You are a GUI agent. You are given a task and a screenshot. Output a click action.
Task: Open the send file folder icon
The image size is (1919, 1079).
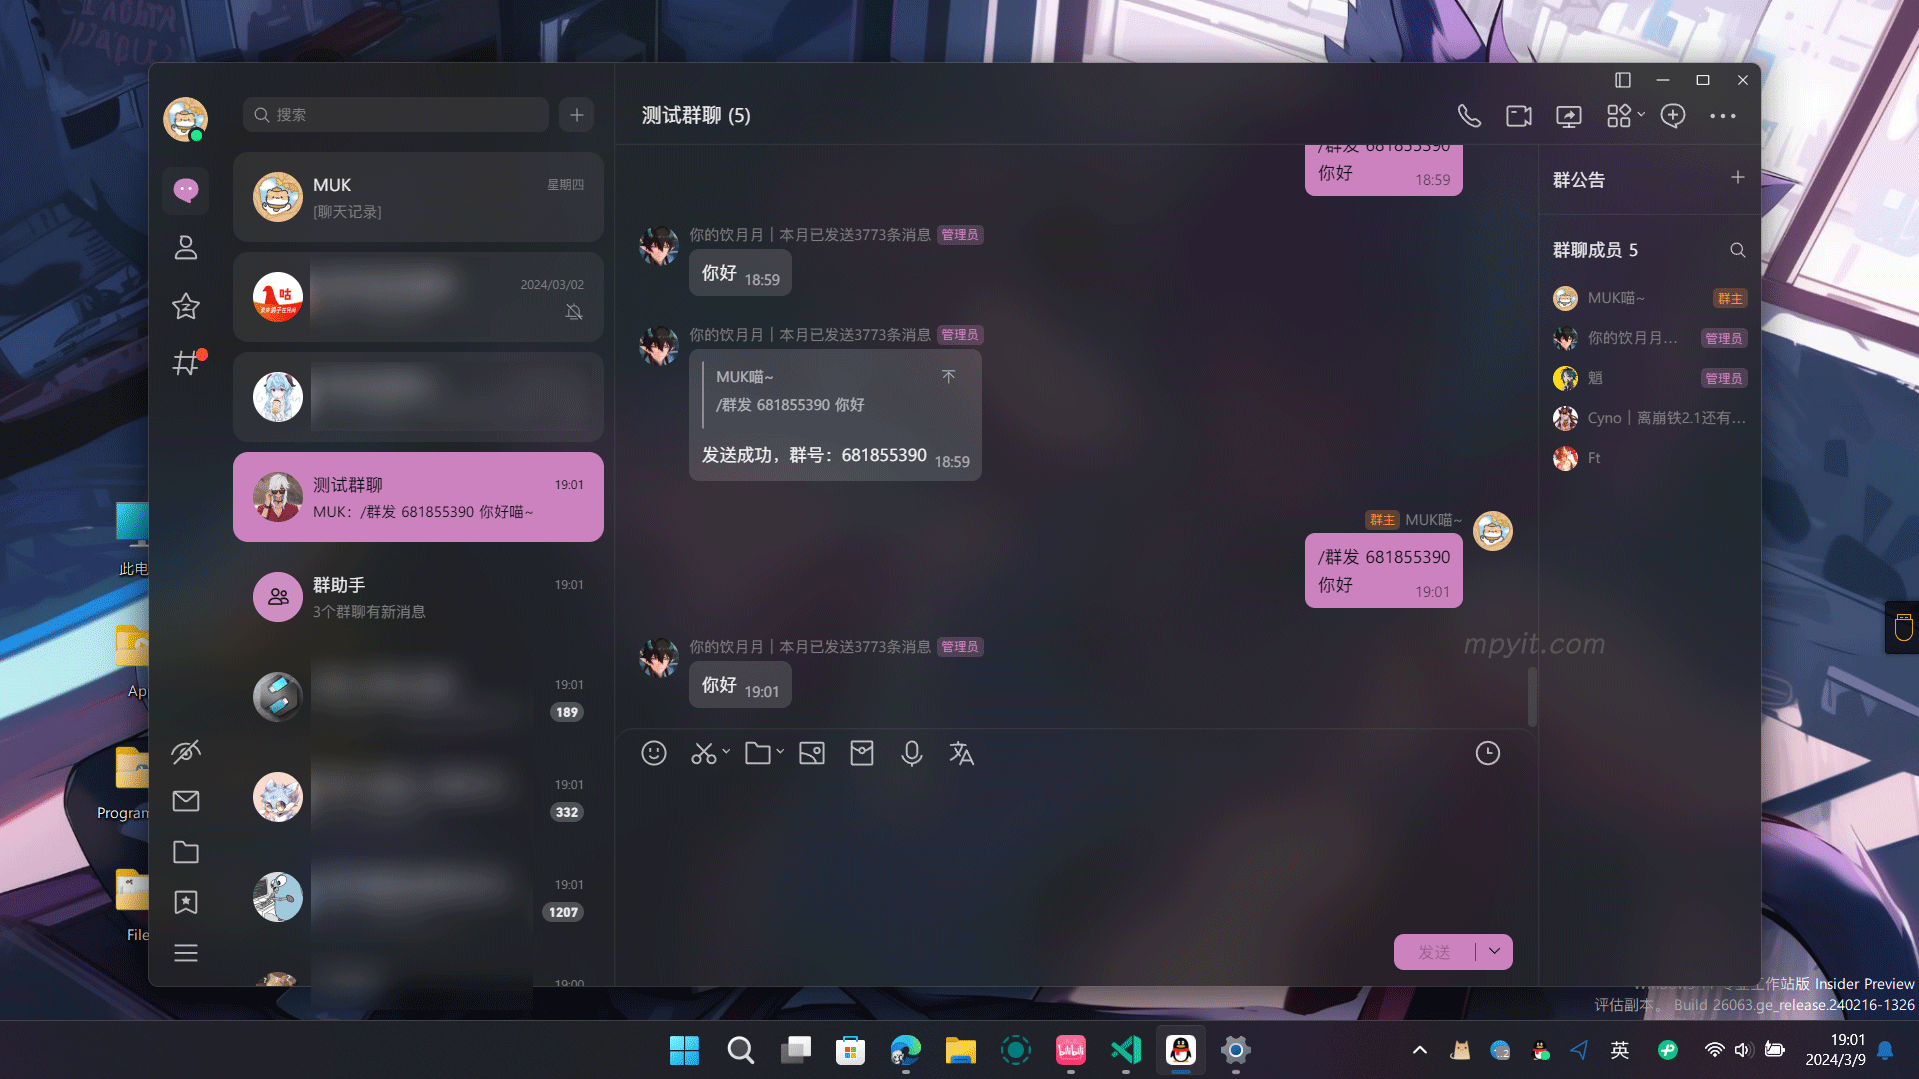coord(758,753)
